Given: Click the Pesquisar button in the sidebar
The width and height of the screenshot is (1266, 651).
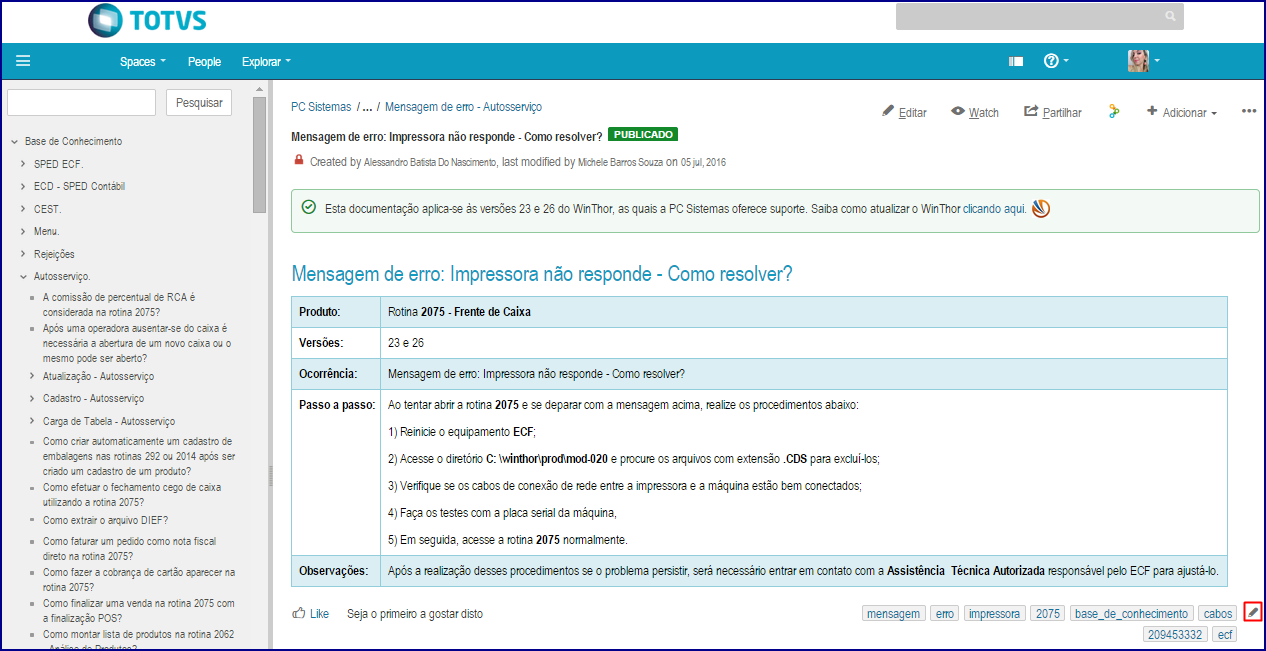Looking at the screenshot, I should tap(198, 102).
